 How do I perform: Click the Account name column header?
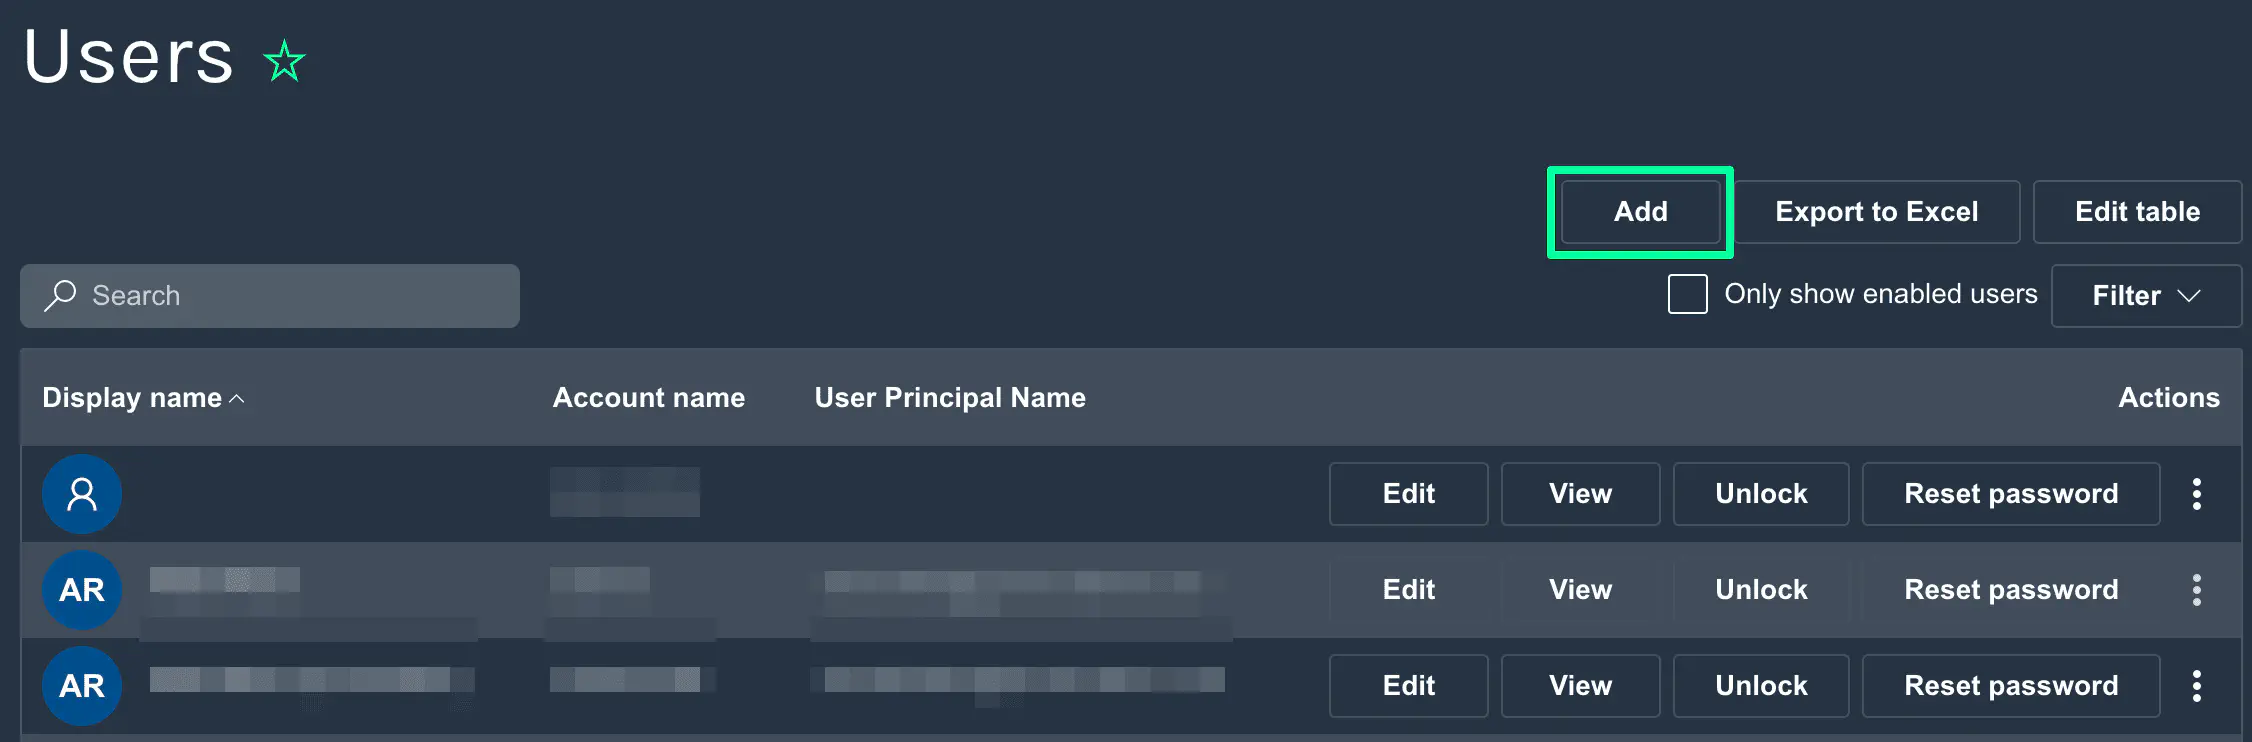648,398
